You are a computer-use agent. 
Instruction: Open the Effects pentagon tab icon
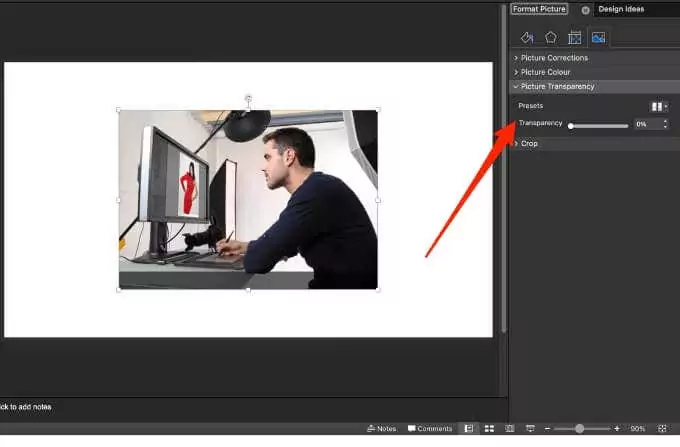click(551, 38)
